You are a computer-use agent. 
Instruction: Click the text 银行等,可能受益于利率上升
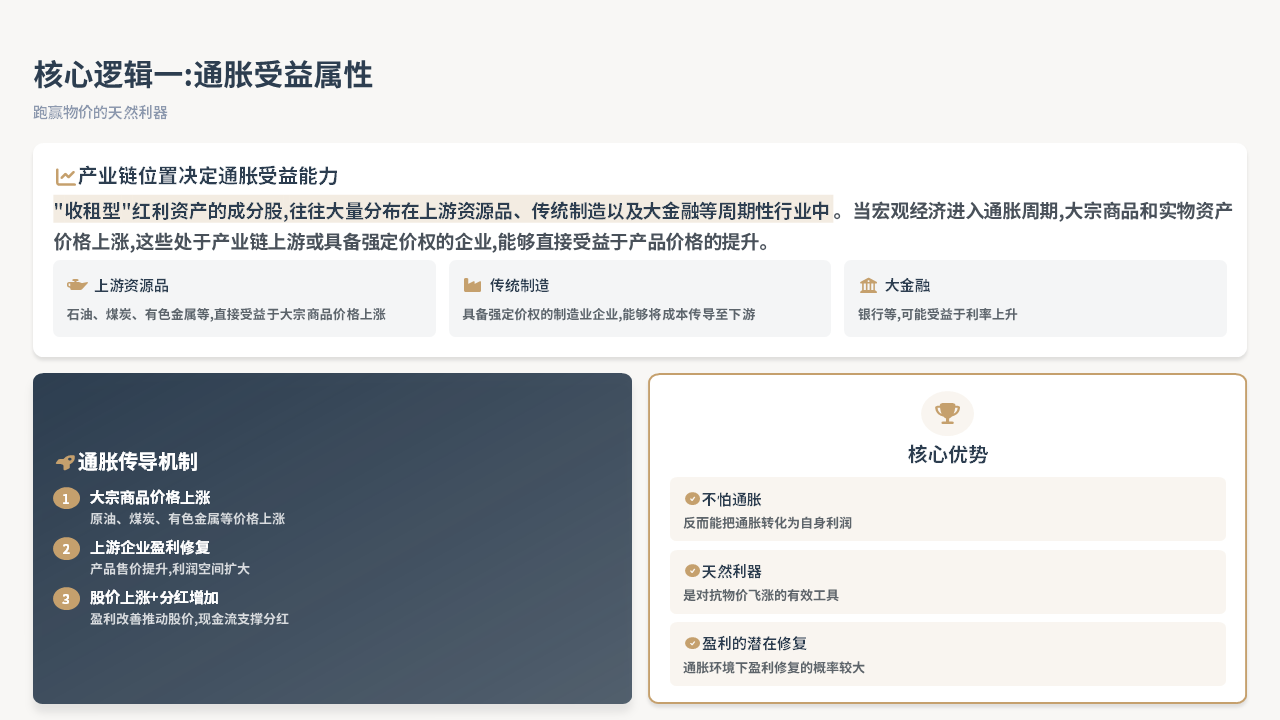(937, 314)
